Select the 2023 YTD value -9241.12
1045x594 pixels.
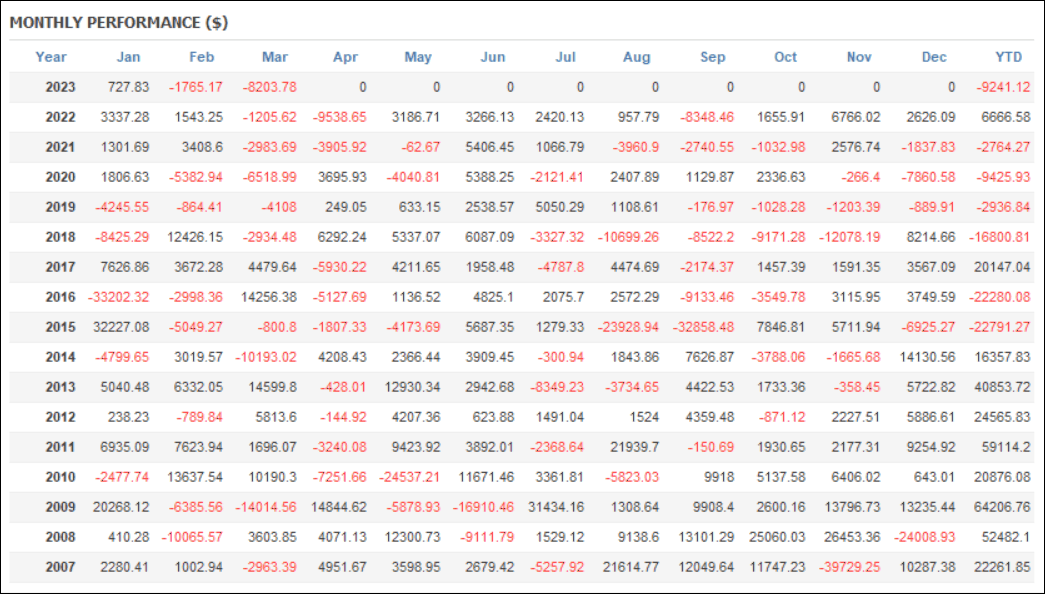pos(1002,87)
